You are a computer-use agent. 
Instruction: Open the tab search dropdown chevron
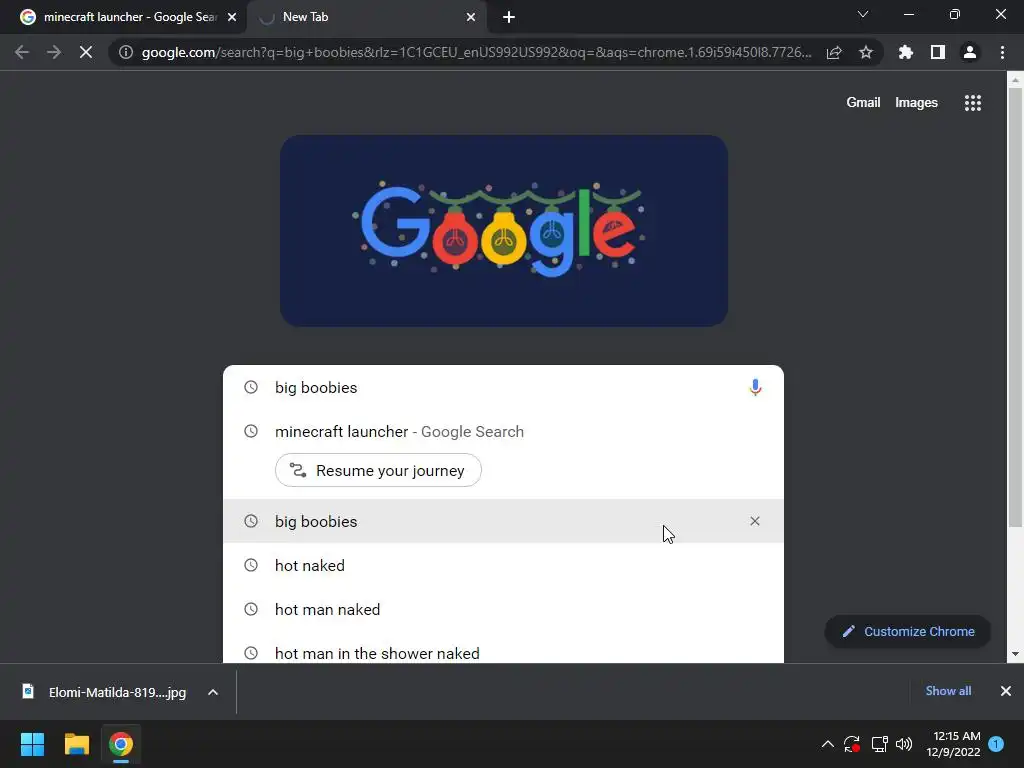click(x=863, y=14)
